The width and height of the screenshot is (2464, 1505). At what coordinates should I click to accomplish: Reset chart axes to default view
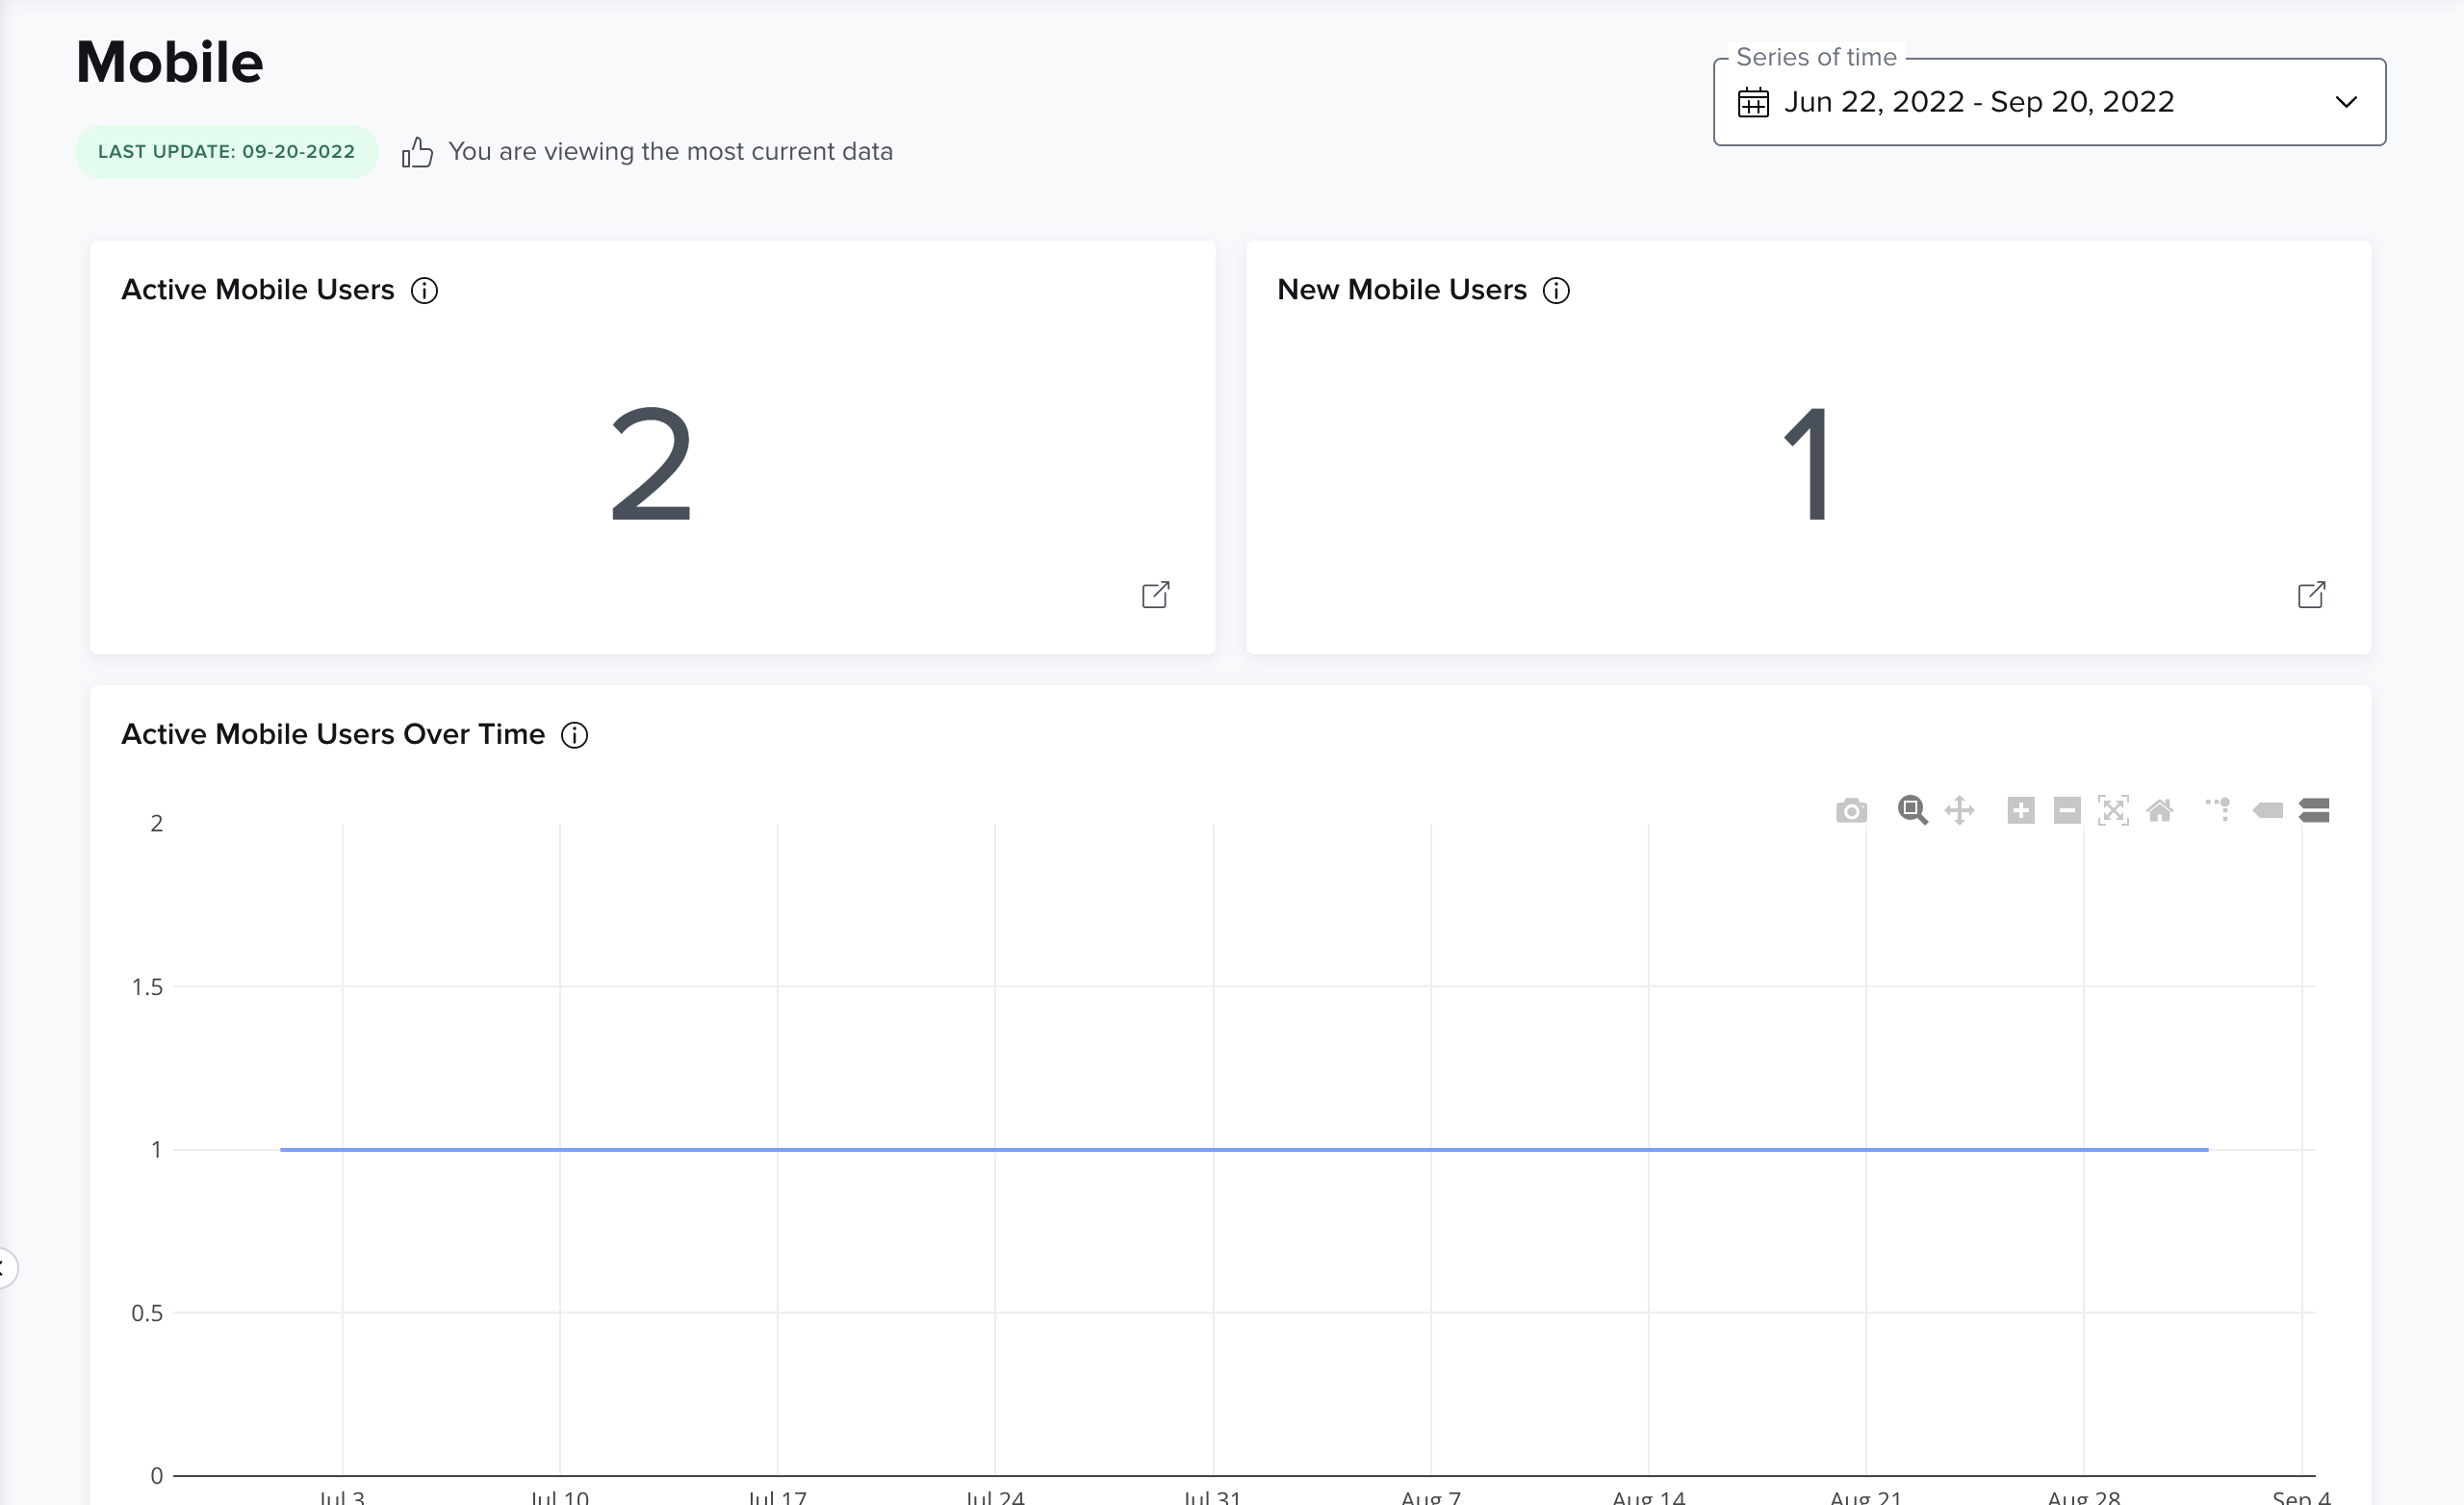(2161, 810)
